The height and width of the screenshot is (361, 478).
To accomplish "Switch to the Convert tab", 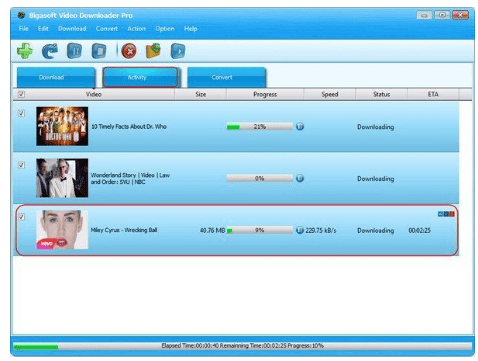I will click(227, 77).
